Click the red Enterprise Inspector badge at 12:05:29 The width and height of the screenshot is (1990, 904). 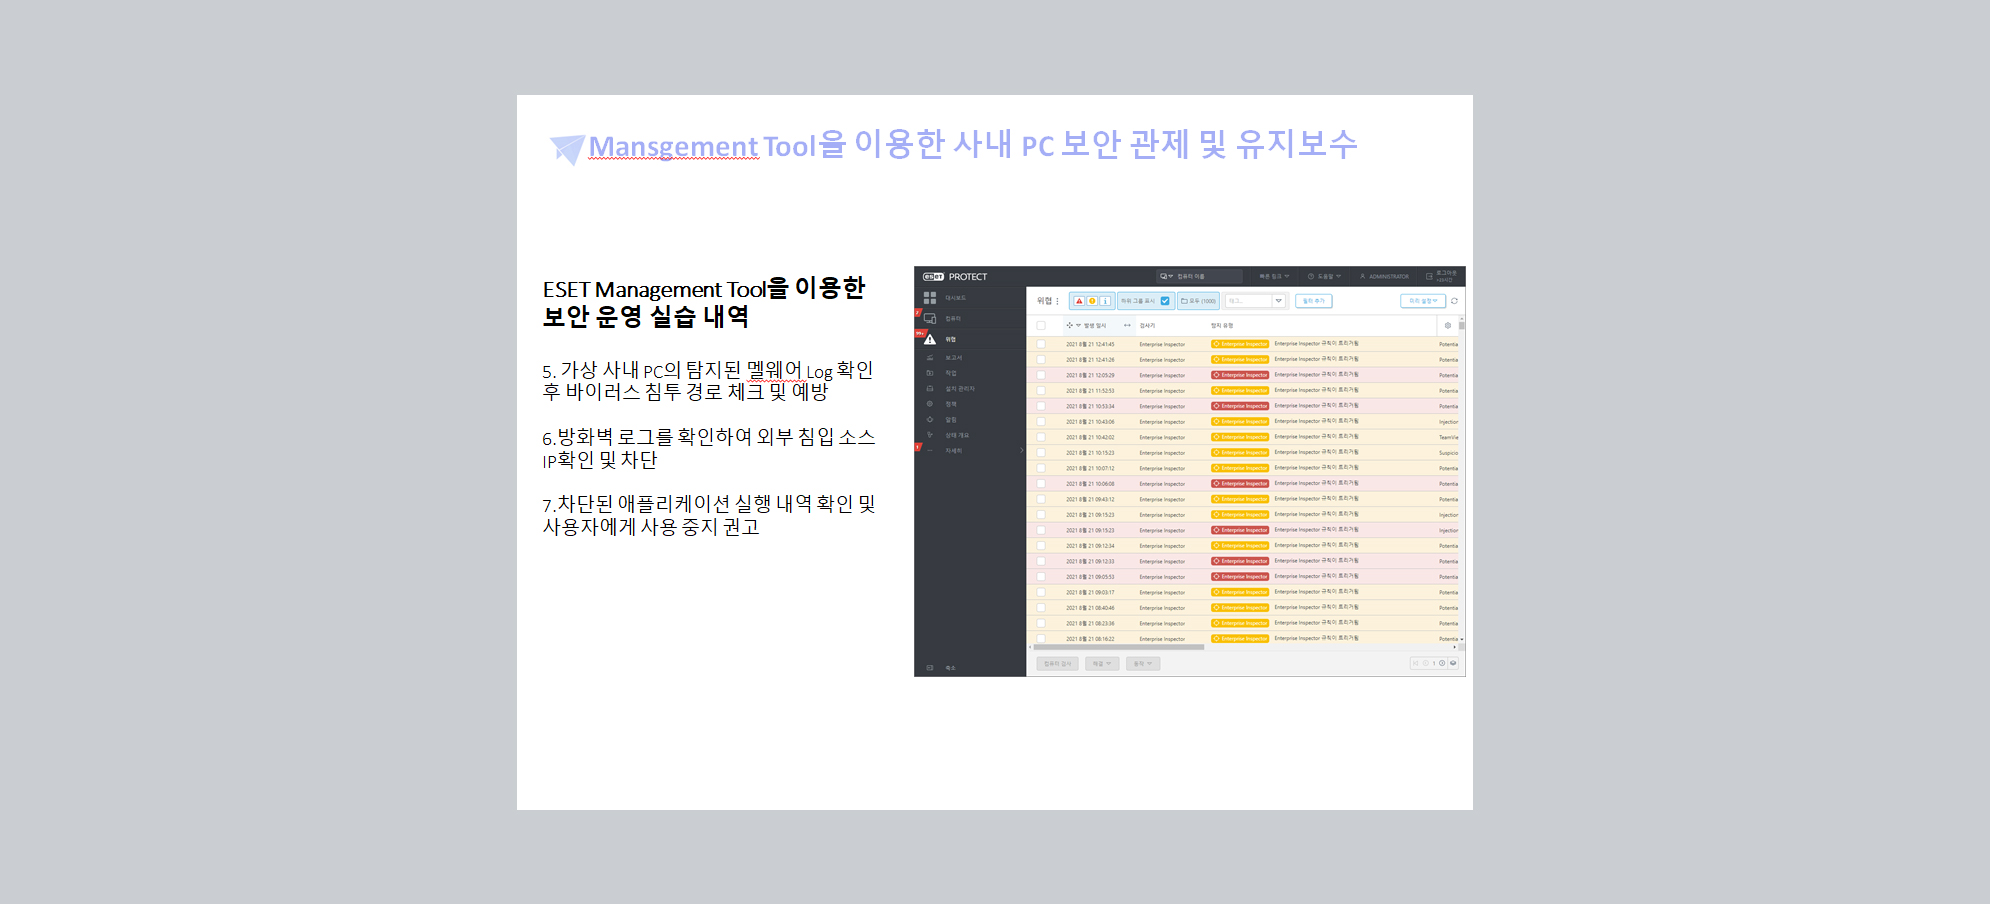pos(1240,375)
